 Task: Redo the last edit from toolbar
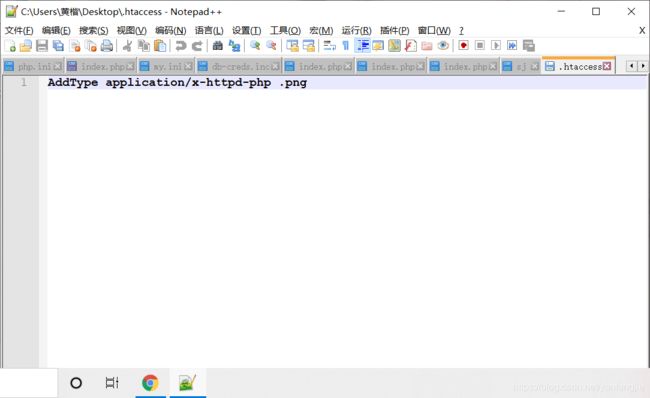pyautogui.click(x=197, y=46)
